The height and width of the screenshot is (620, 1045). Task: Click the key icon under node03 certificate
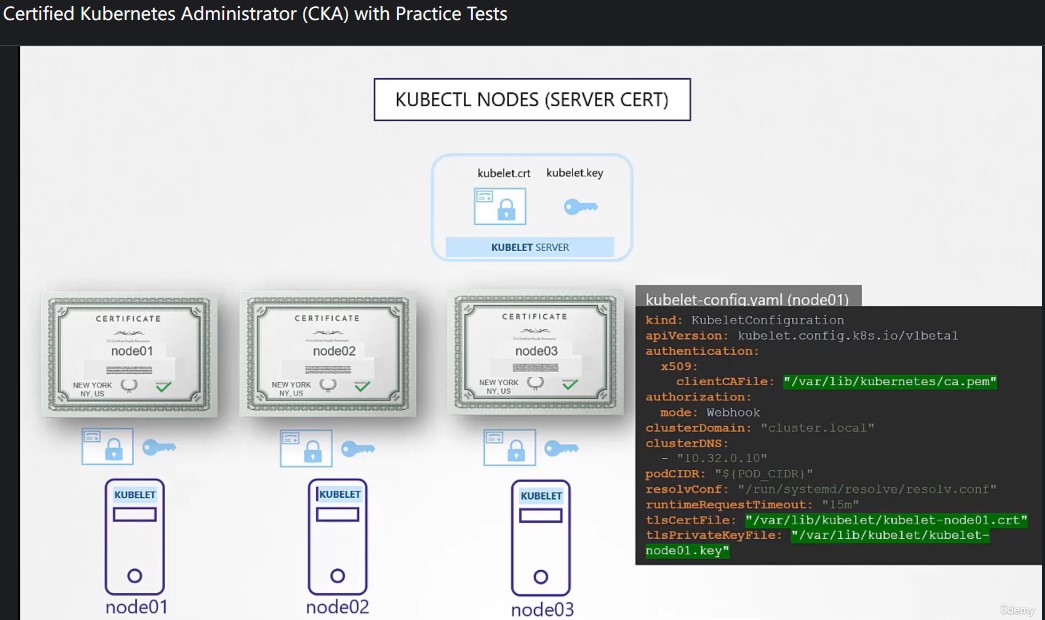(x=561, y=448)
